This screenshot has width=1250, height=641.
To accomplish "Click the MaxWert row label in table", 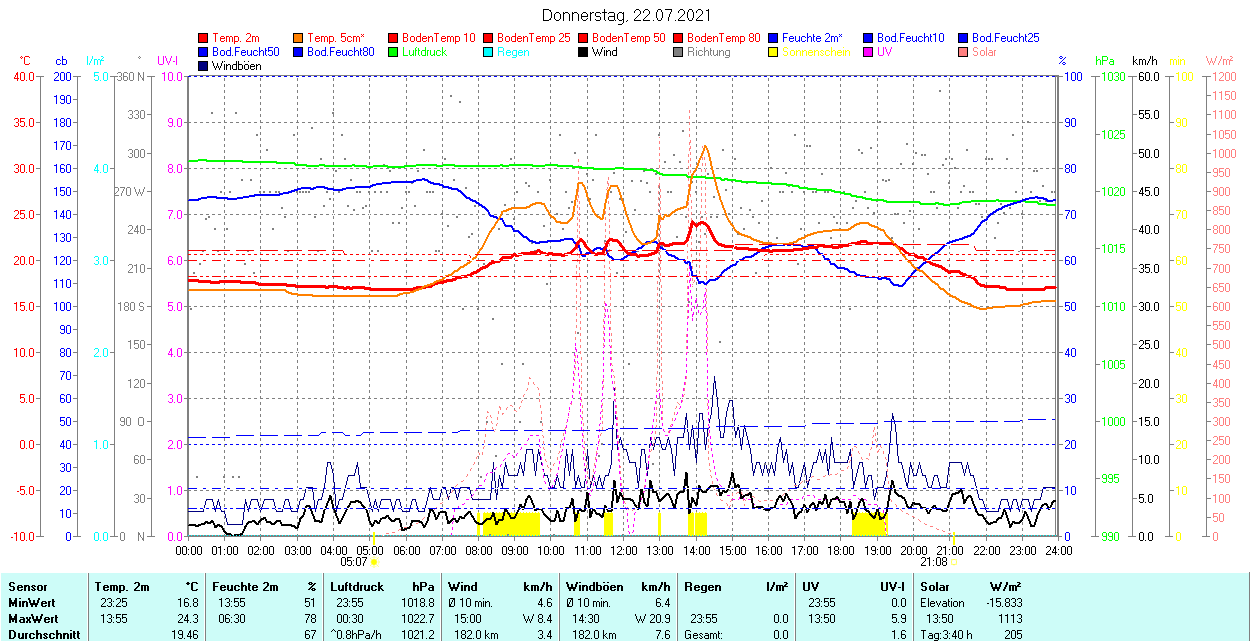I will pyautogui.click(x=33, y=618).
